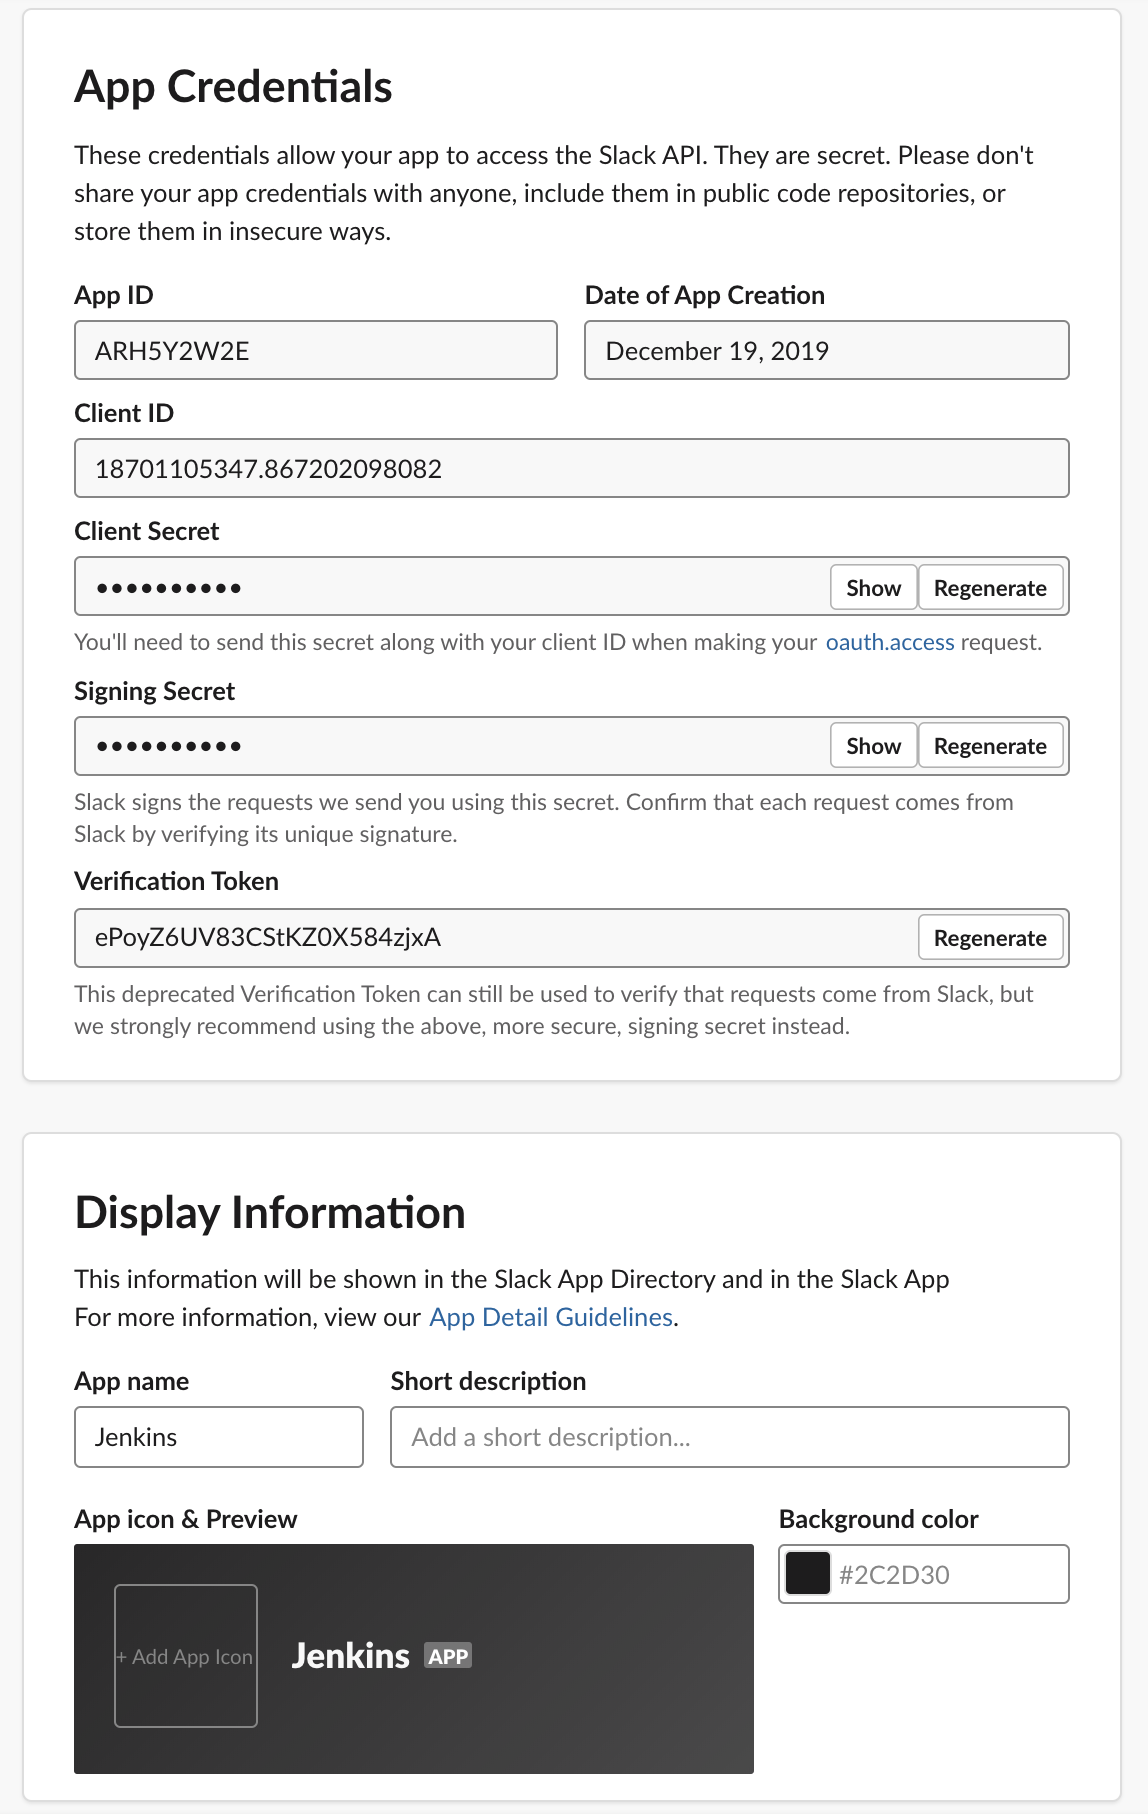Click the Short description input

[730, 1437]
